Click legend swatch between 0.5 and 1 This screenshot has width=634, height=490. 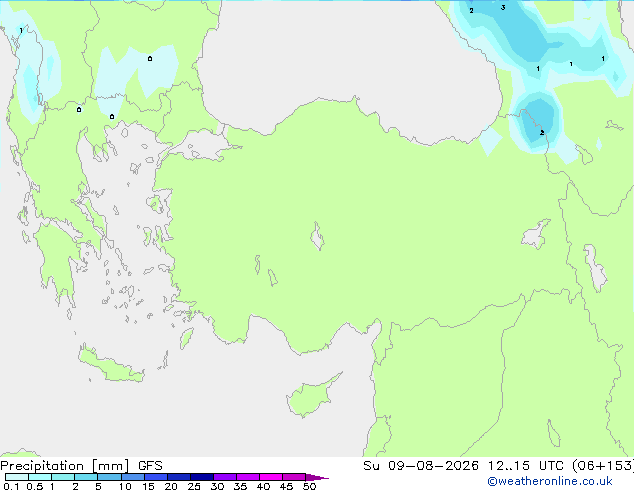pos(40,477)
